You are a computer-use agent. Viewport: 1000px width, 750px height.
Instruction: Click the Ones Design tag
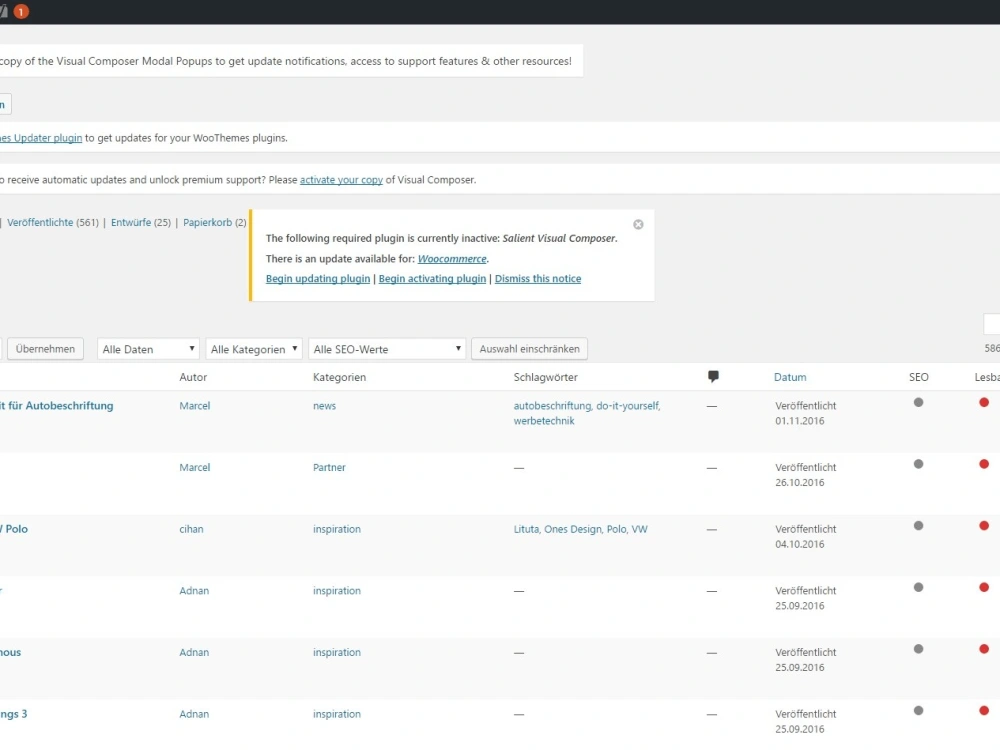tap(573, 529)
